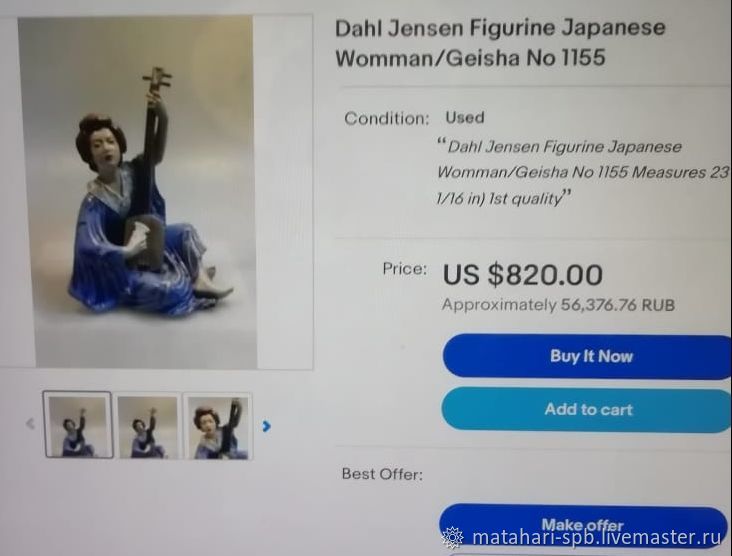Click the Price label
Screen dimensions: 732x556
click(x=404, y=268)
